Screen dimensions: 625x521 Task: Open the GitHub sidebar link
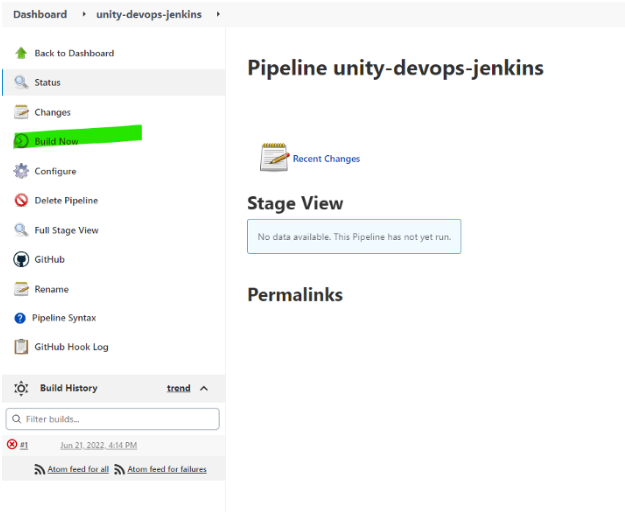click(49, 260)
